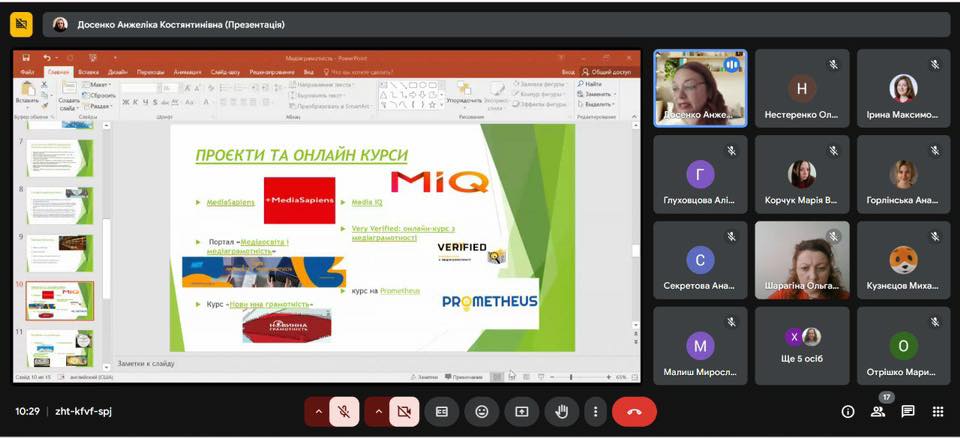Open the Макет layout dropdown
The height and width of the screenshot is (438, 960).
(x=98, y=85)
